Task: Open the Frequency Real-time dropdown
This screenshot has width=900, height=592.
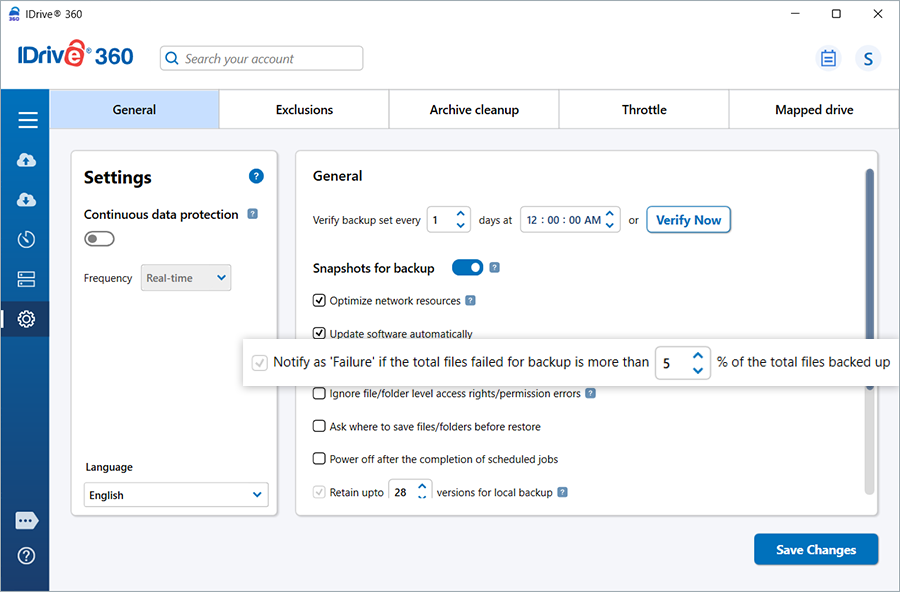Action: point(186,278)
